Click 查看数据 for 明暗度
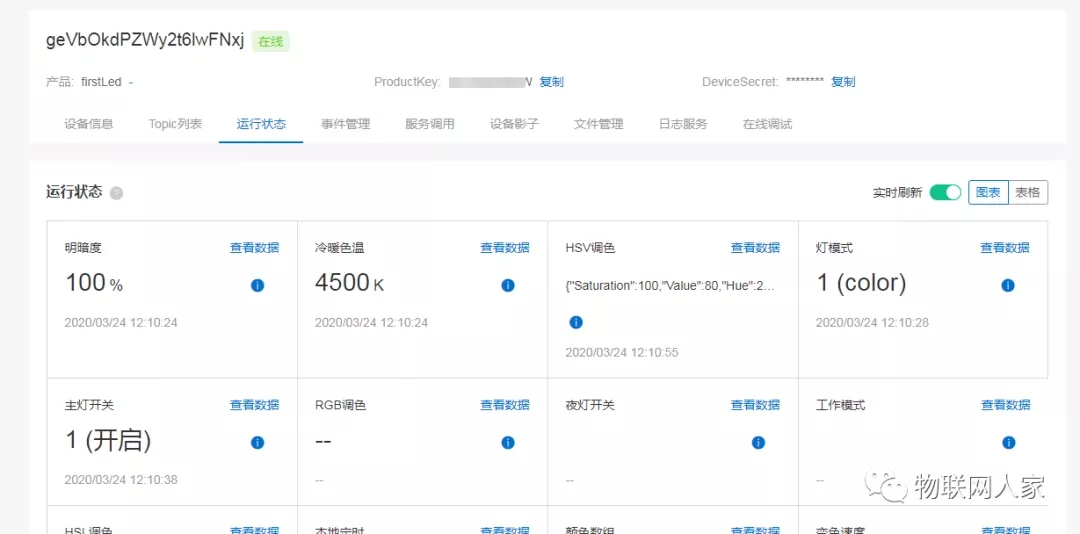The height and width of the screenshot is (534, 1080). point(255,248)
